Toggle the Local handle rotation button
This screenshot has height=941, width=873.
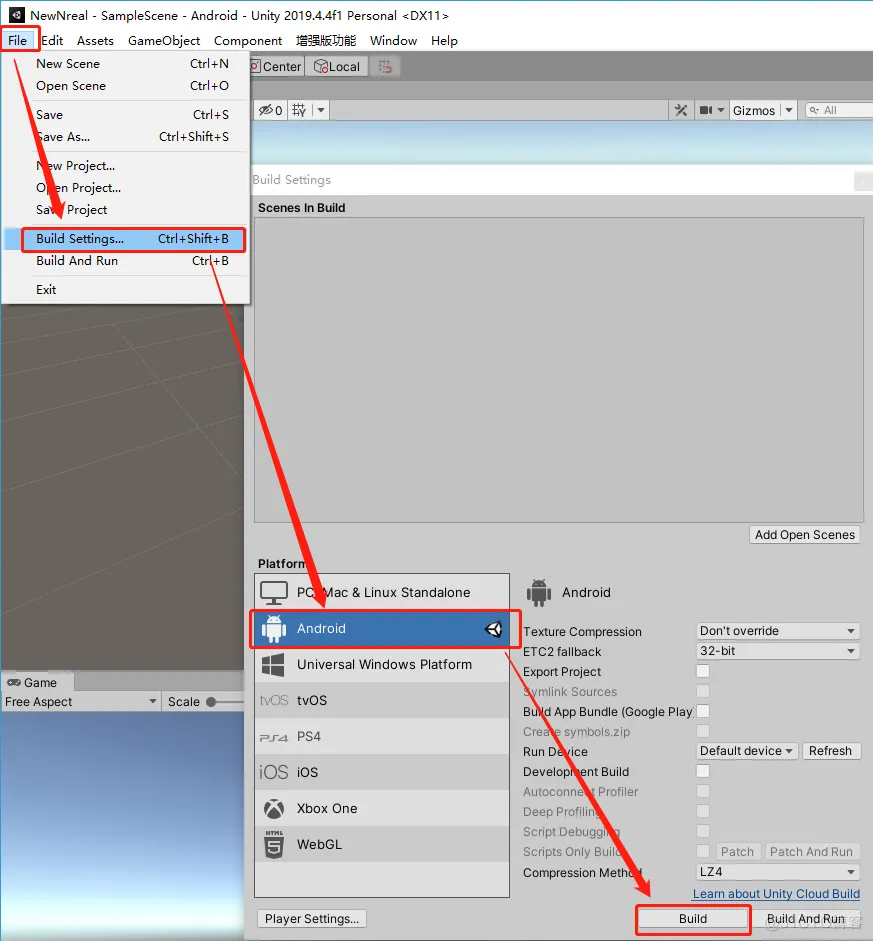click(337, 67)
